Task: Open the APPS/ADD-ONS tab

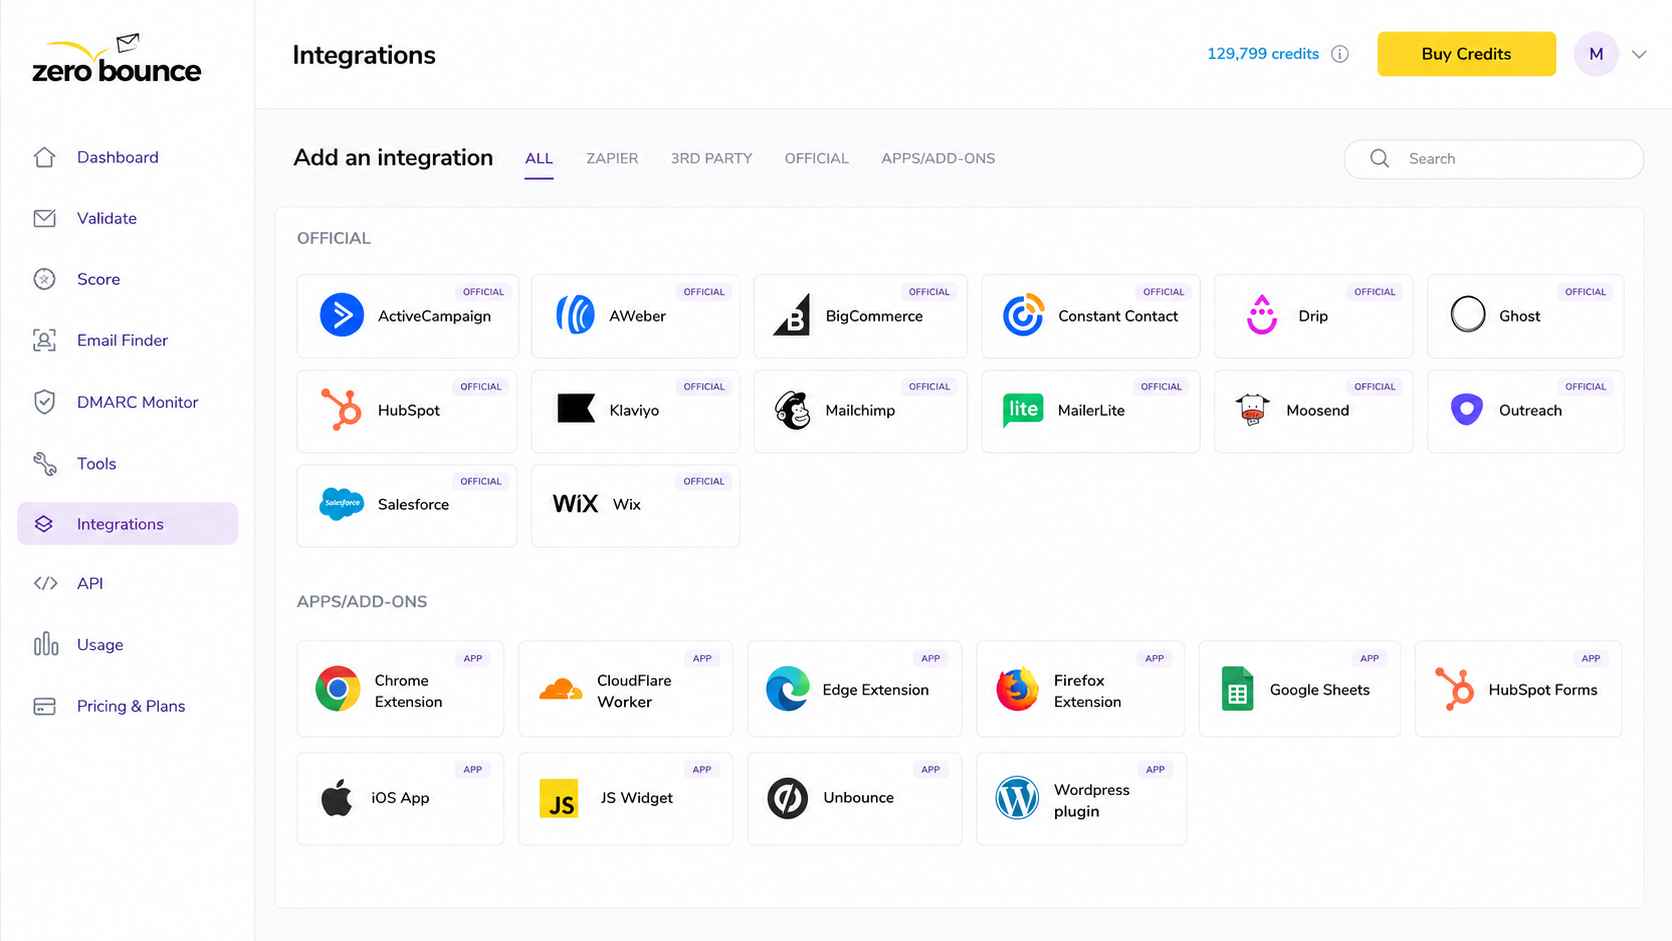Action: coord(938,159)
